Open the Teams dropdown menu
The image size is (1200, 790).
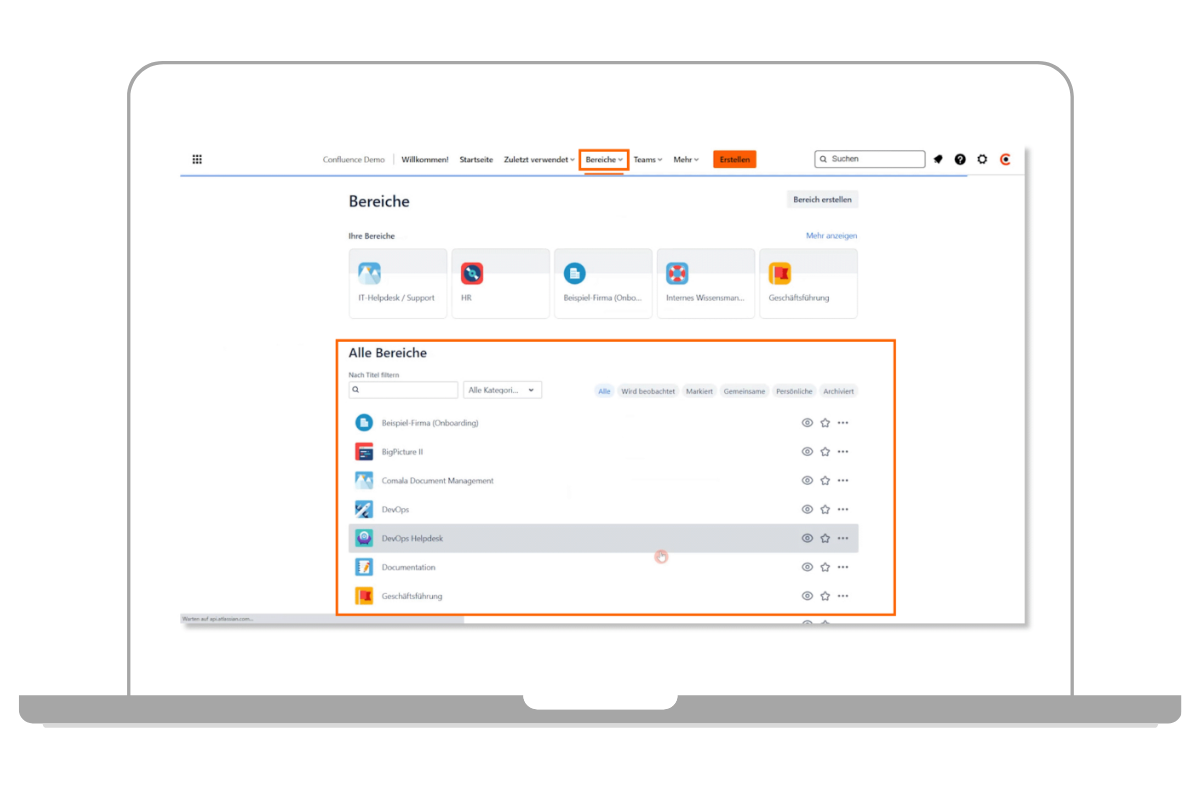(647, 160)
